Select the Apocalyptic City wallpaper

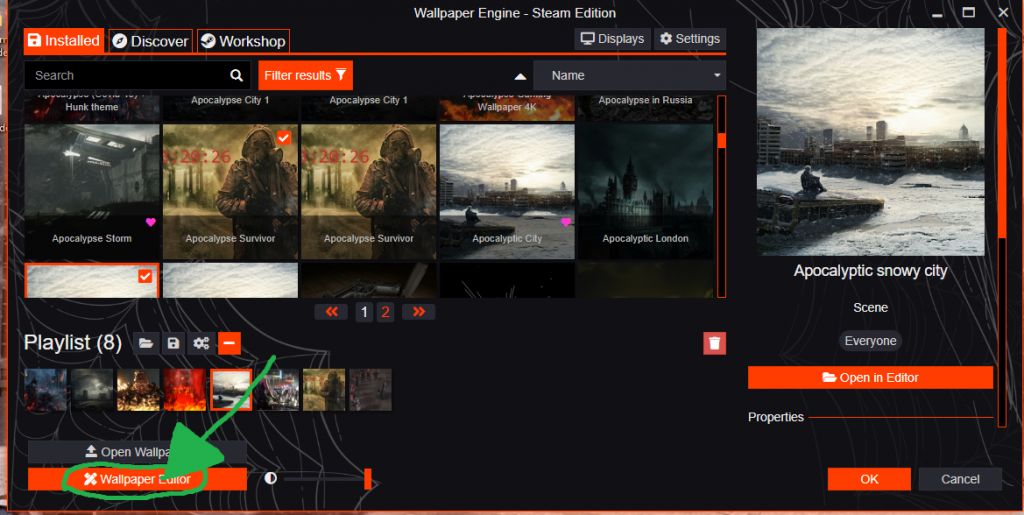click(507, 191)
